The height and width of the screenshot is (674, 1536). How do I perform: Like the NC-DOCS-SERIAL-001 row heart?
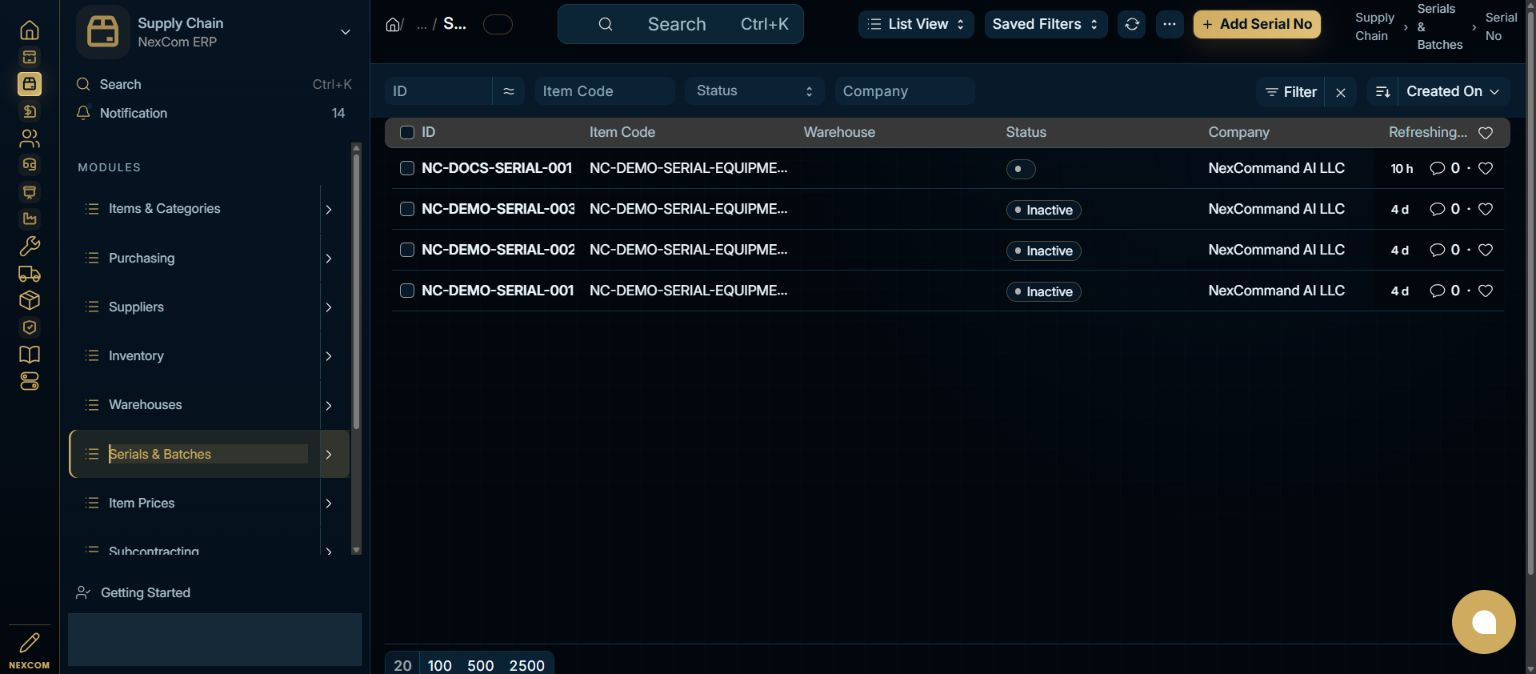pos(1485,168)
